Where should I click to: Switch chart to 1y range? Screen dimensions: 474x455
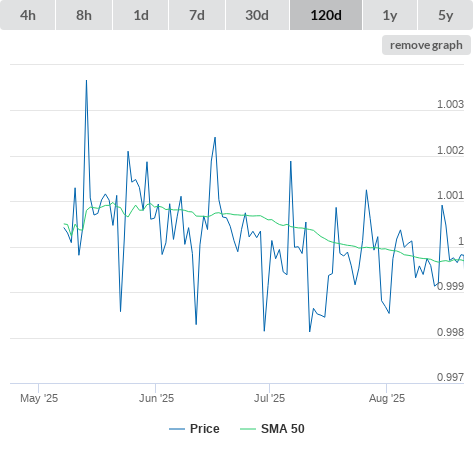click(x=390, y=15)
